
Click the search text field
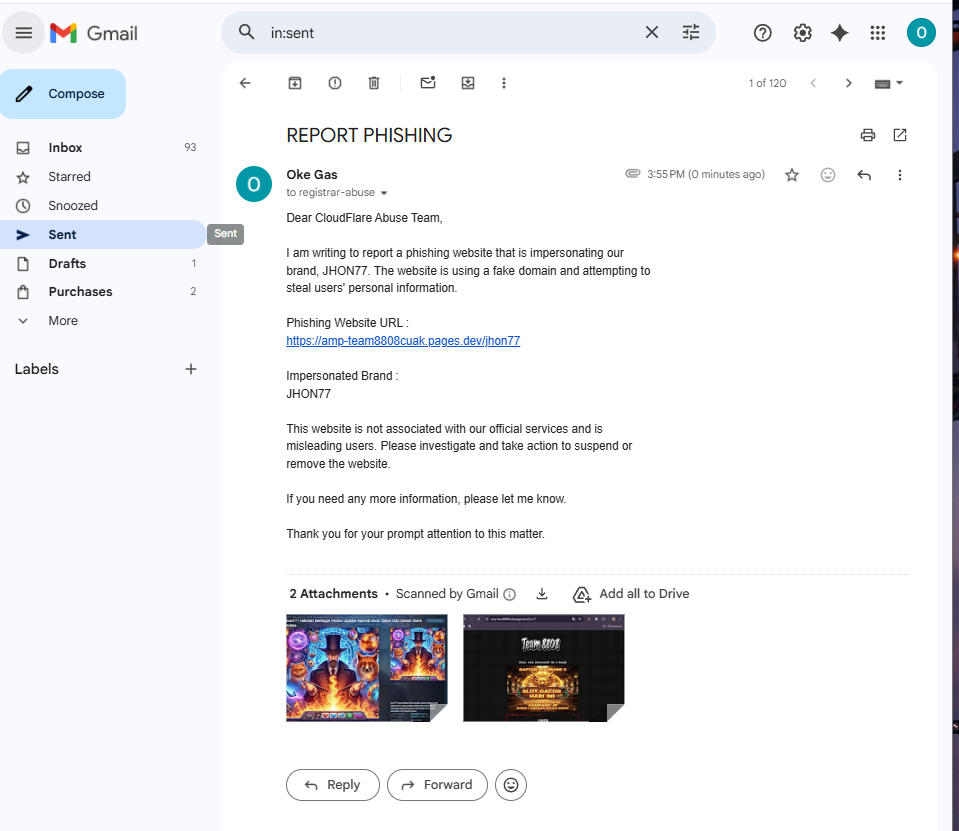[x=453, y=32]
